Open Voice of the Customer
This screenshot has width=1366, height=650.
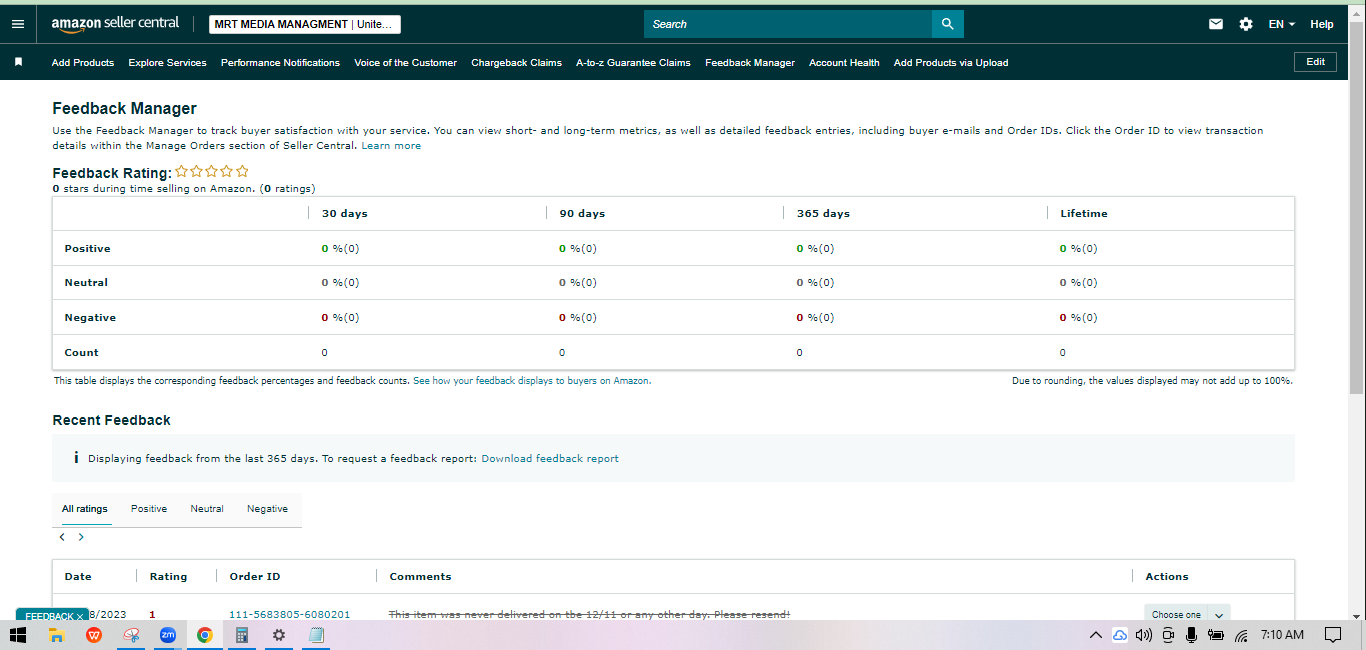point(405,62)
